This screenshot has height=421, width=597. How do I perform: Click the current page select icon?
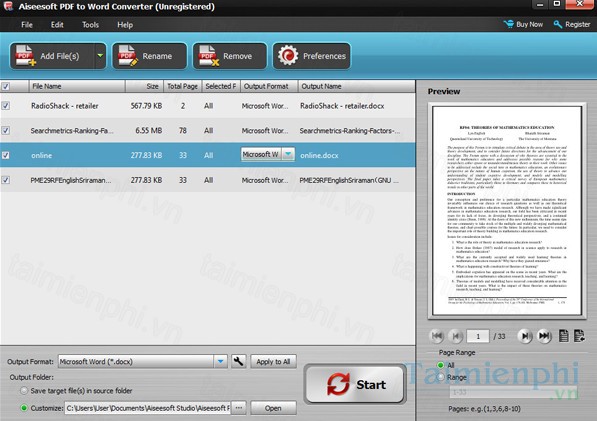(x=563, y=336)
